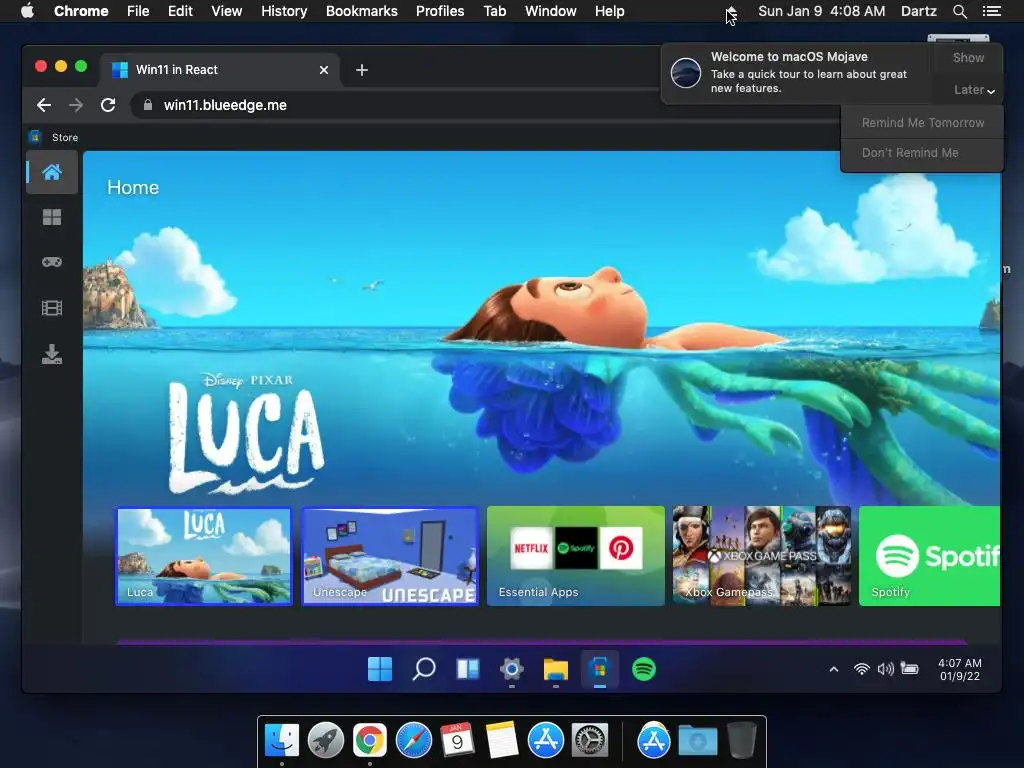
Task: Open the Store Home sidebar icon
Action: click(x=52, y=172)
